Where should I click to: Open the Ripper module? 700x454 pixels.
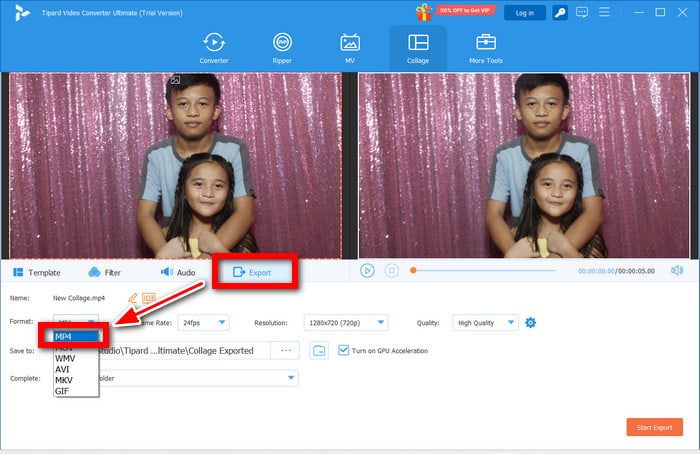pos(283,48)
